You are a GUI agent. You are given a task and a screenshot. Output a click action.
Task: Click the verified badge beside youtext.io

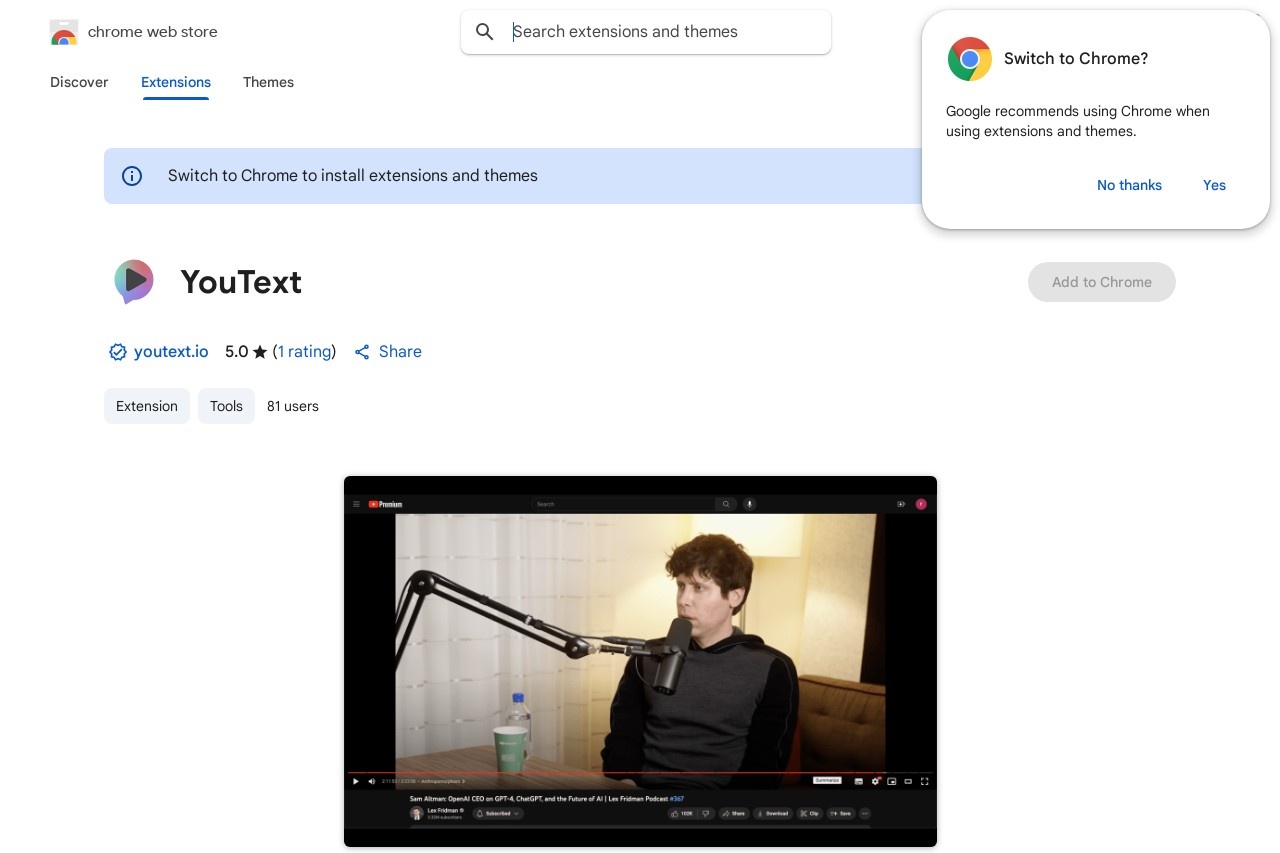[118, 352]
